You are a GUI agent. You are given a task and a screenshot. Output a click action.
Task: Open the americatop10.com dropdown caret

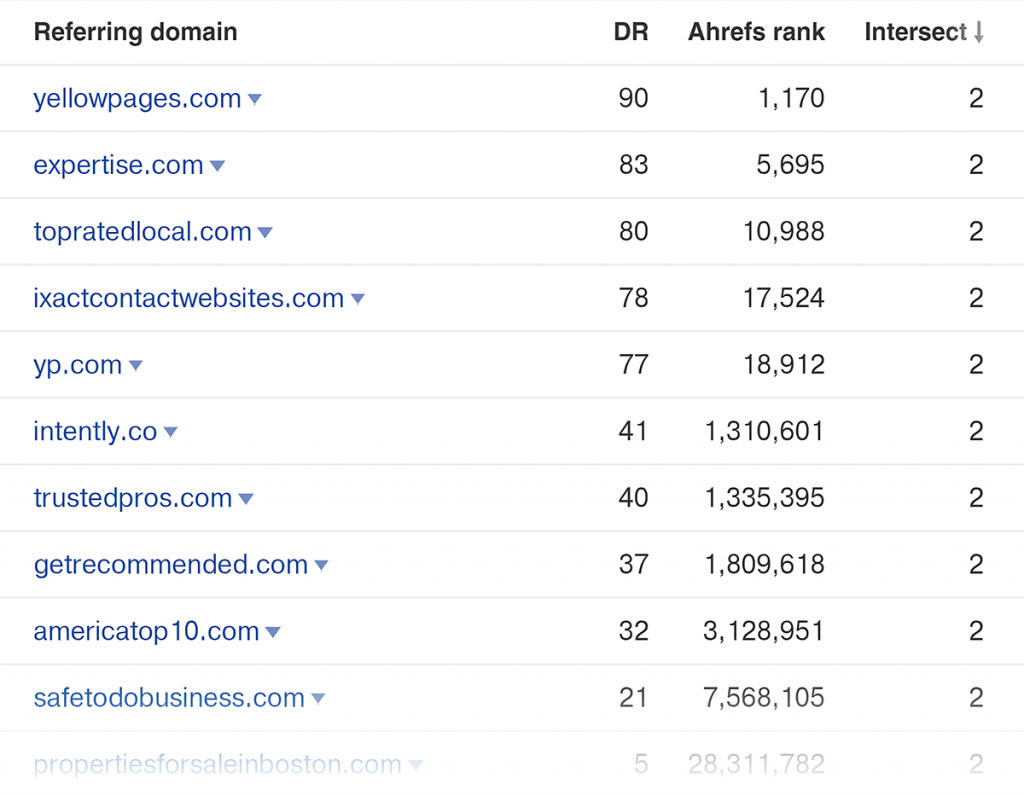[273, 632]
